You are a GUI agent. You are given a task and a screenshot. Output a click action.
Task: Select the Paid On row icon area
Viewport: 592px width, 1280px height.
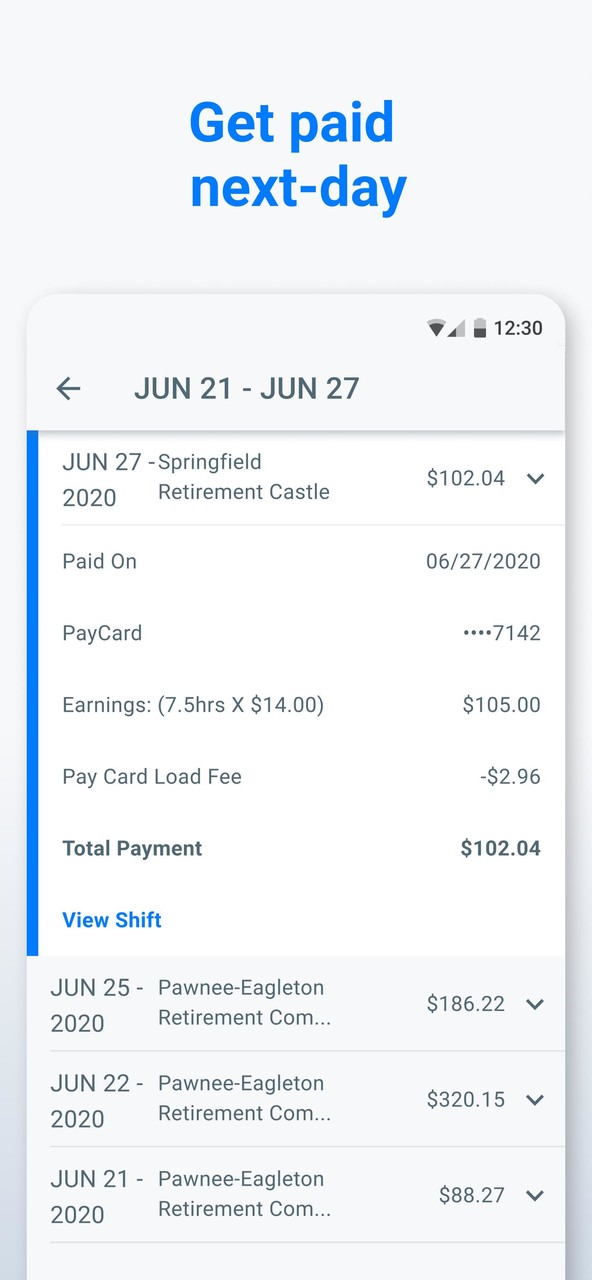pyautogui.click(x=99, y=561)
